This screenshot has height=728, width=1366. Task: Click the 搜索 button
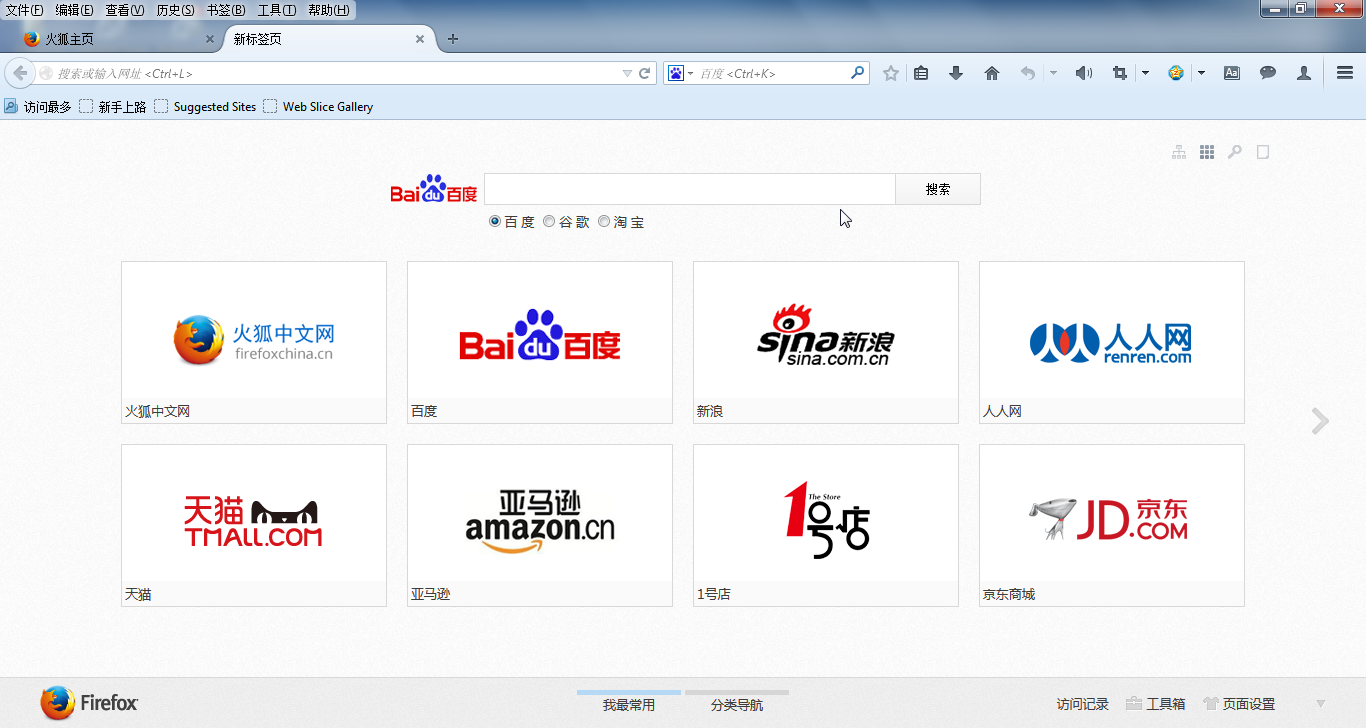pos(938,189)
